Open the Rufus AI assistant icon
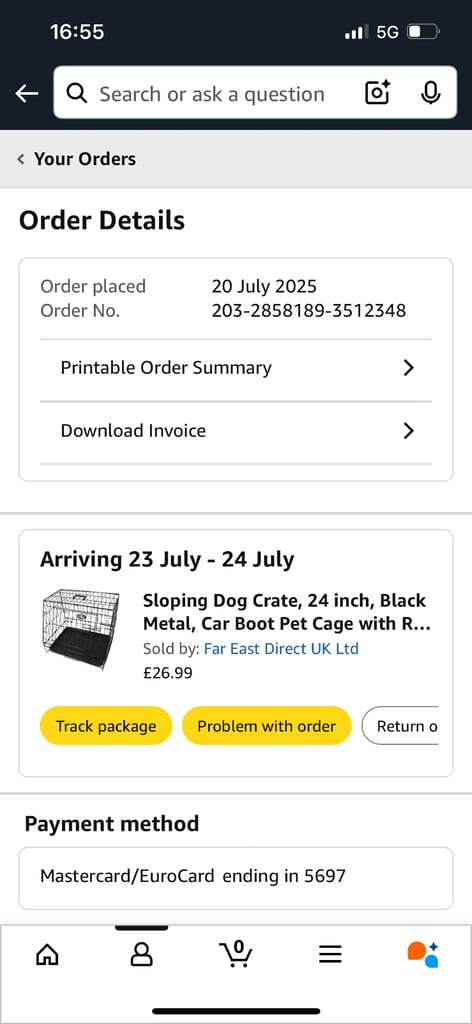This screenshot has height=1024, width=472. coord(423,954)
